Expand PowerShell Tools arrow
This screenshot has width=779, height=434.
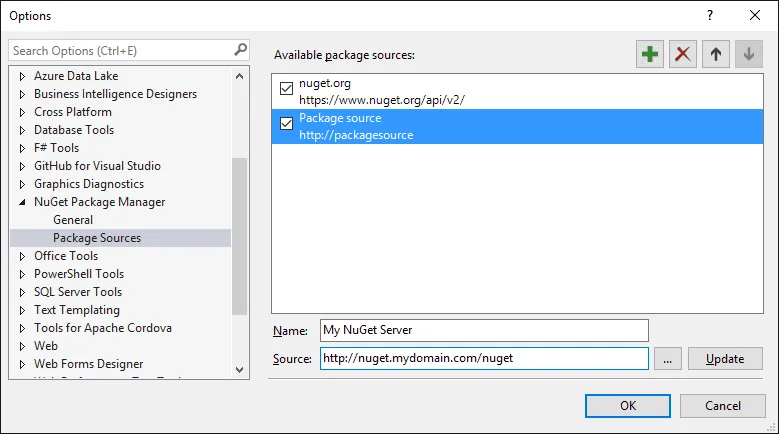22,274
